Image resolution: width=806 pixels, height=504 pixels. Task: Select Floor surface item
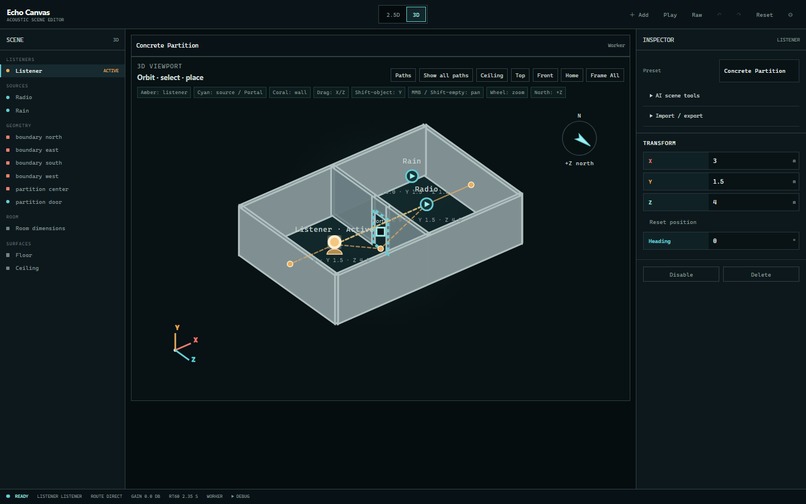(x=62, y=255)
